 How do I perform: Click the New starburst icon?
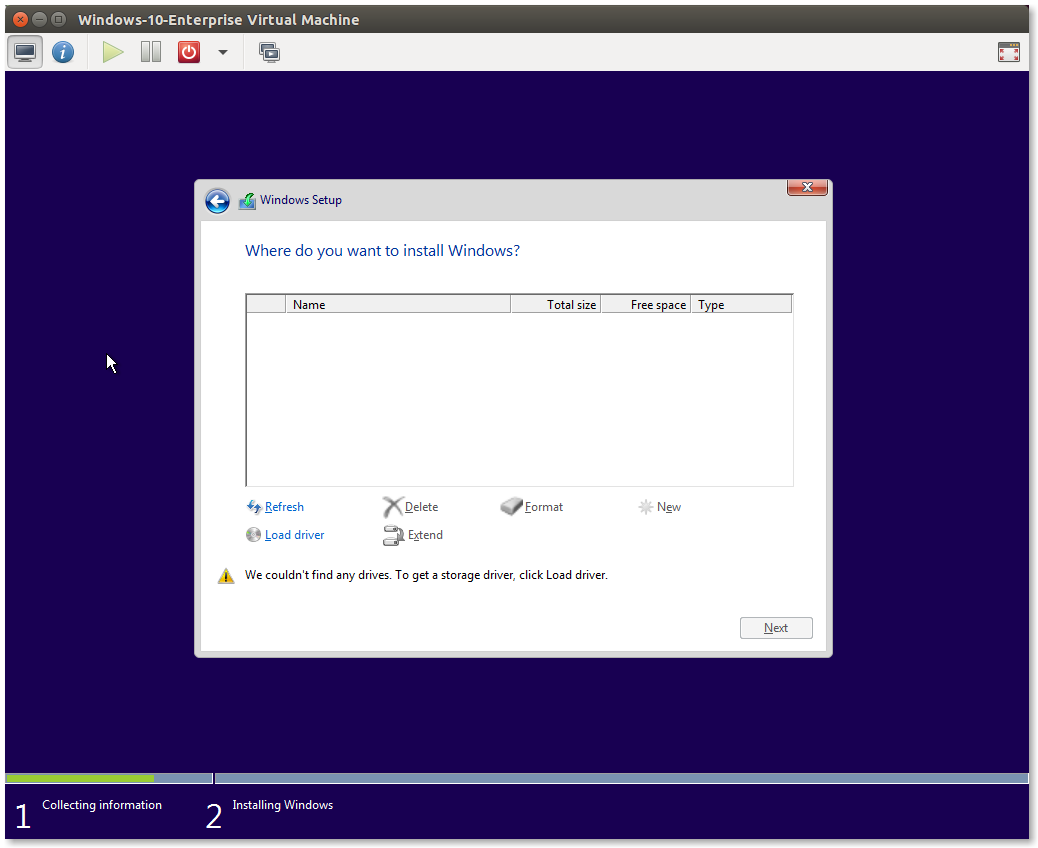click(x=645, y=507)
